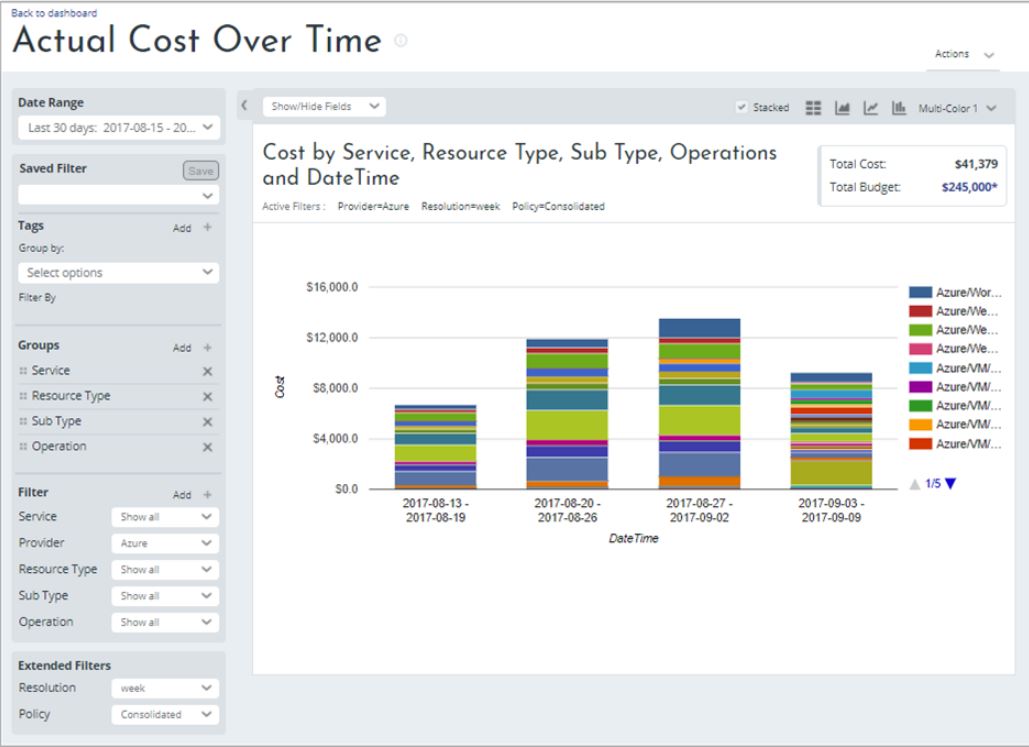Open the Resolution week dropdown

point(163,689)
